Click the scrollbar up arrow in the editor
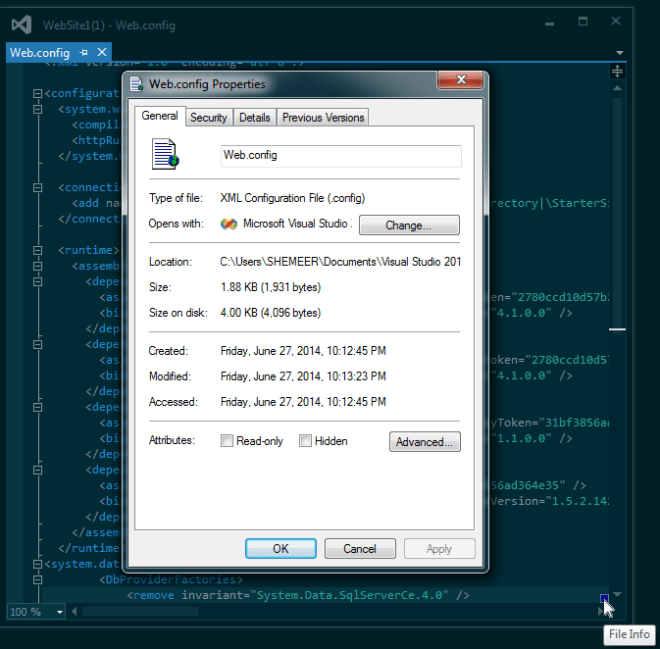 617,88
